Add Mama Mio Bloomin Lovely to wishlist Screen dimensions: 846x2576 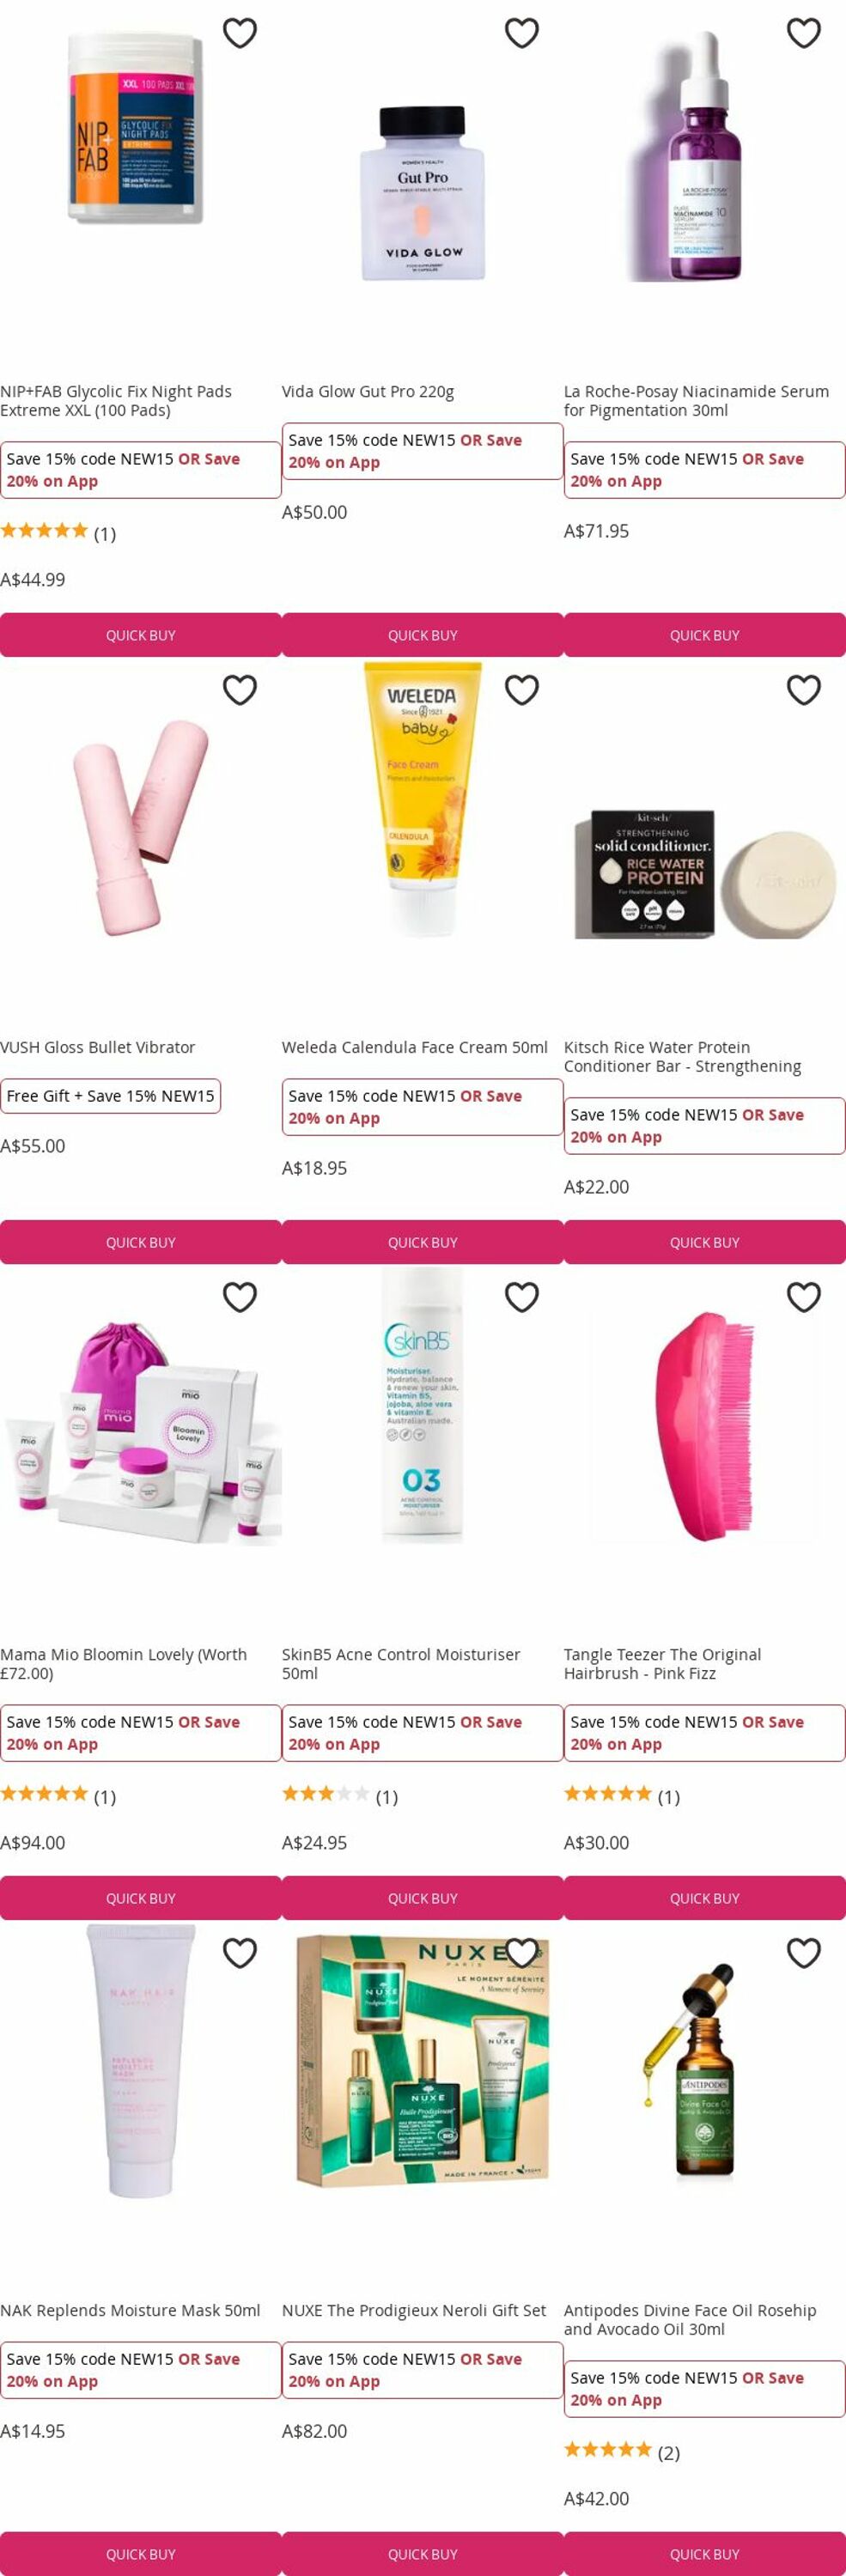pos(240,1297)
